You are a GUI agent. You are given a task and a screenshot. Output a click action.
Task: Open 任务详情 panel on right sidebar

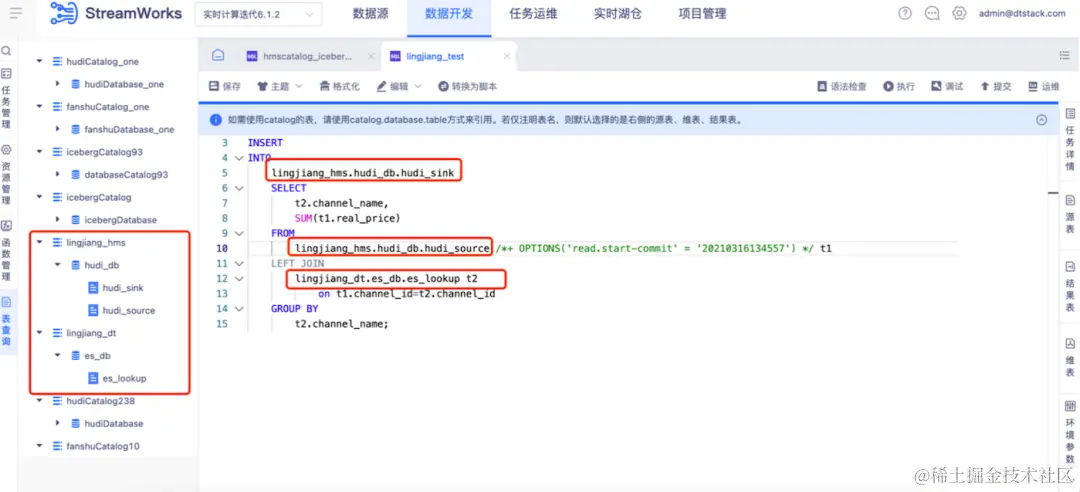pyautogui.click(x=1070, y=139)
